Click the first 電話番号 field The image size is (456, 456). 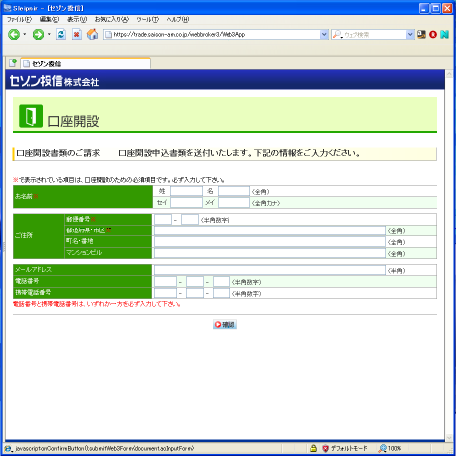[x=165, y=282]
